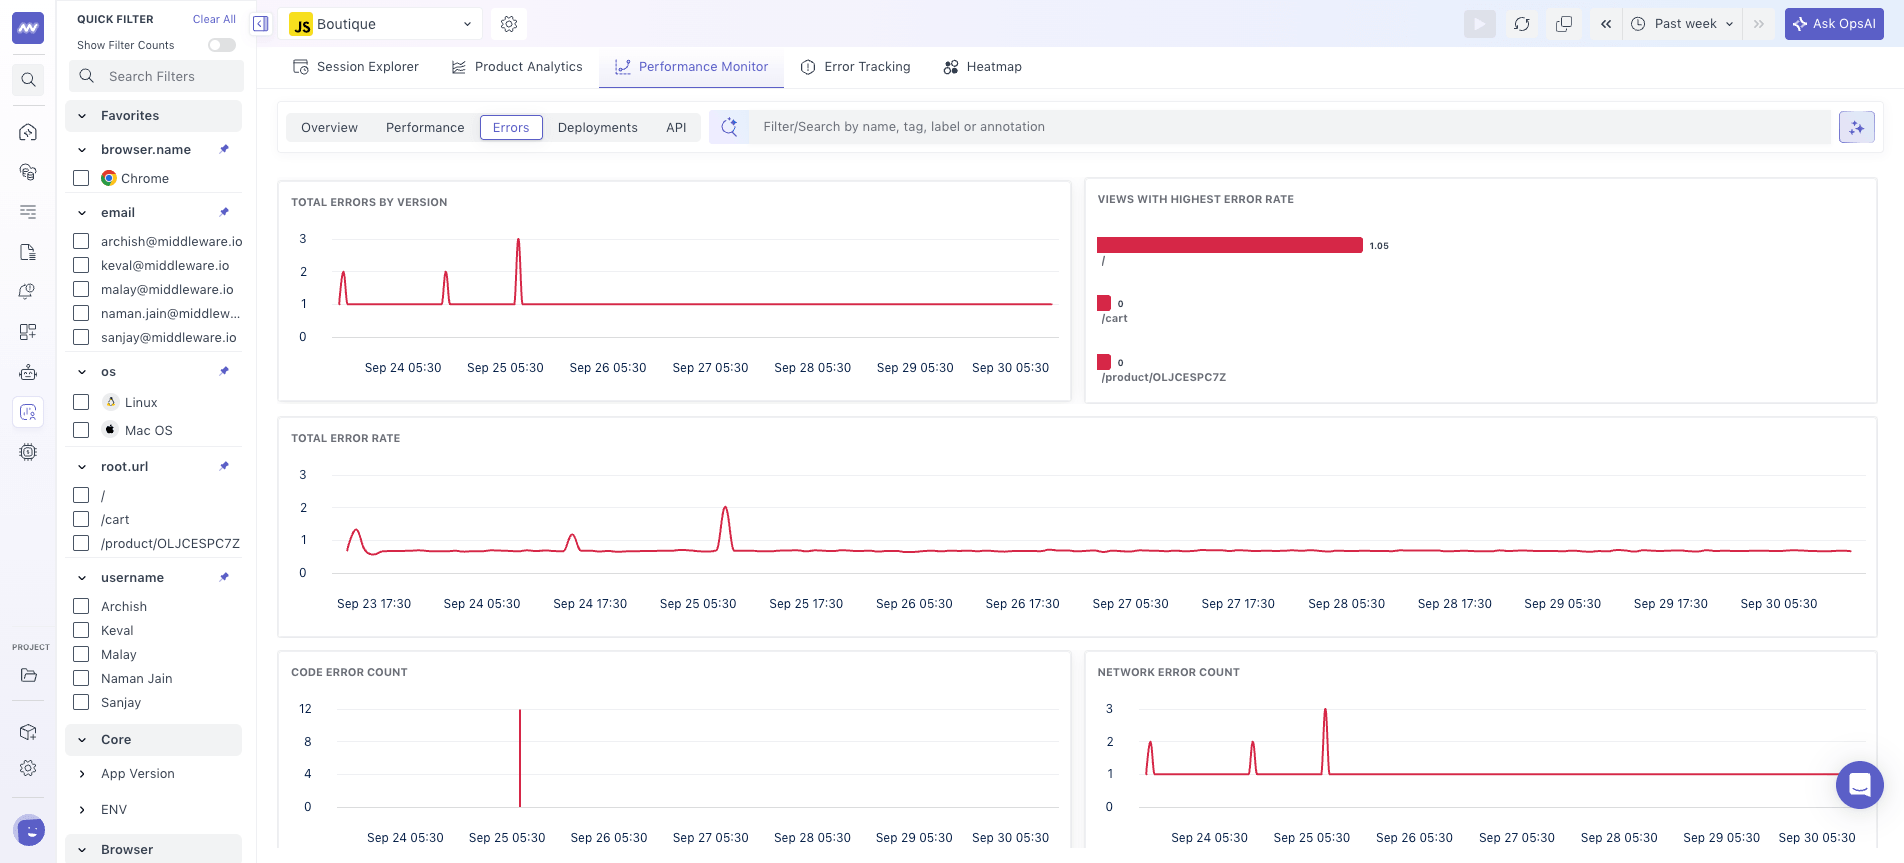Check archish@middleware.io email filter
This screenshot has height=863, width=1904.
coord(81,241)
